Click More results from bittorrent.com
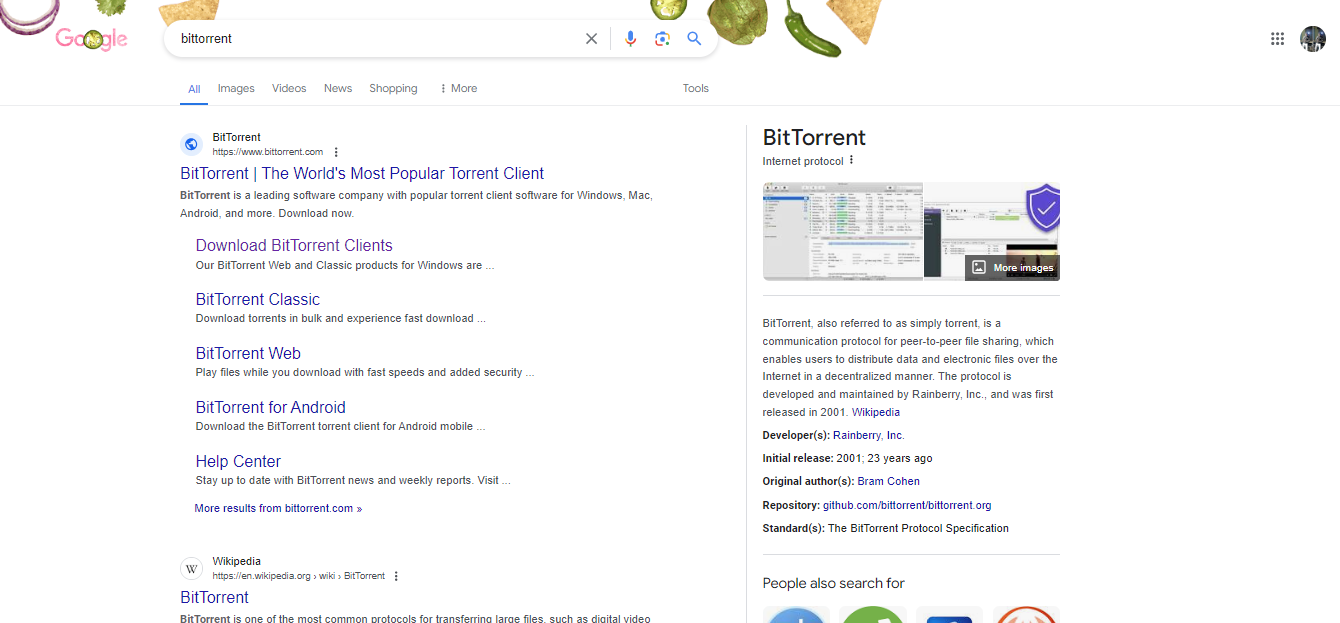 click(x=278, y=508)
